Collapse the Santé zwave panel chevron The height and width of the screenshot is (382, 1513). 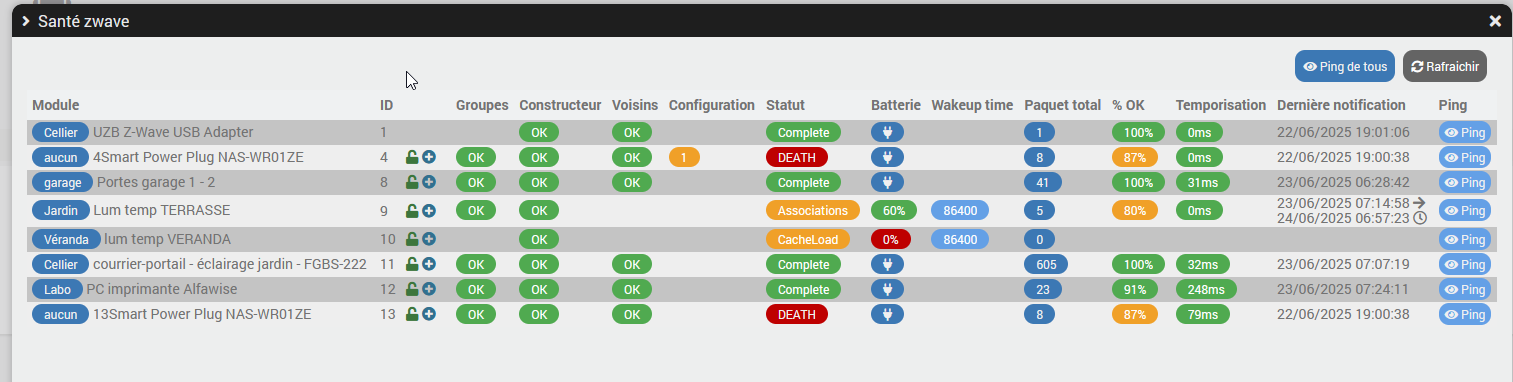click(x=26, y=20)
